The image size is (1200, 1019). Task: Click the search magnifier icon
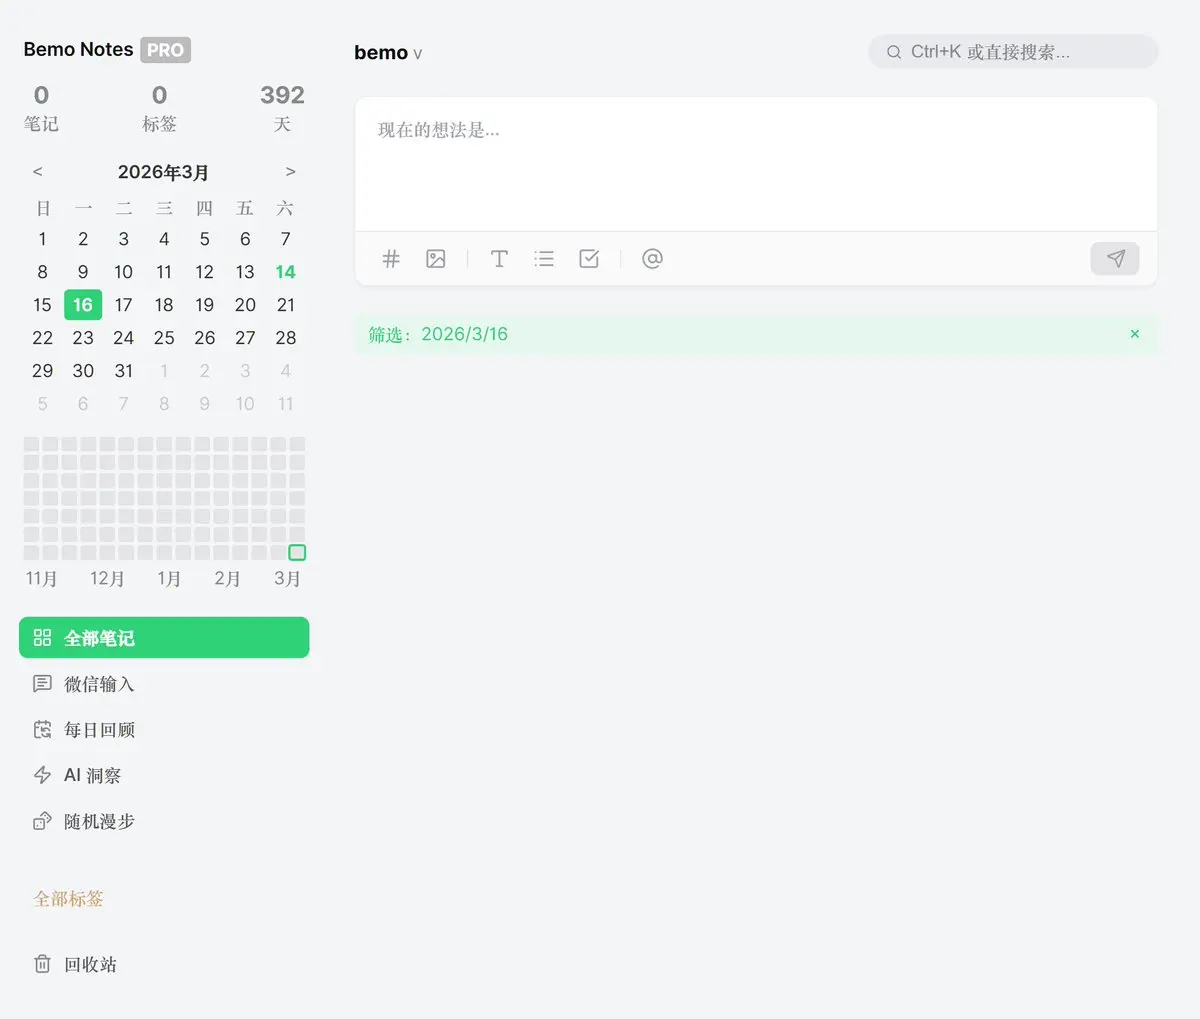(894, 52)
